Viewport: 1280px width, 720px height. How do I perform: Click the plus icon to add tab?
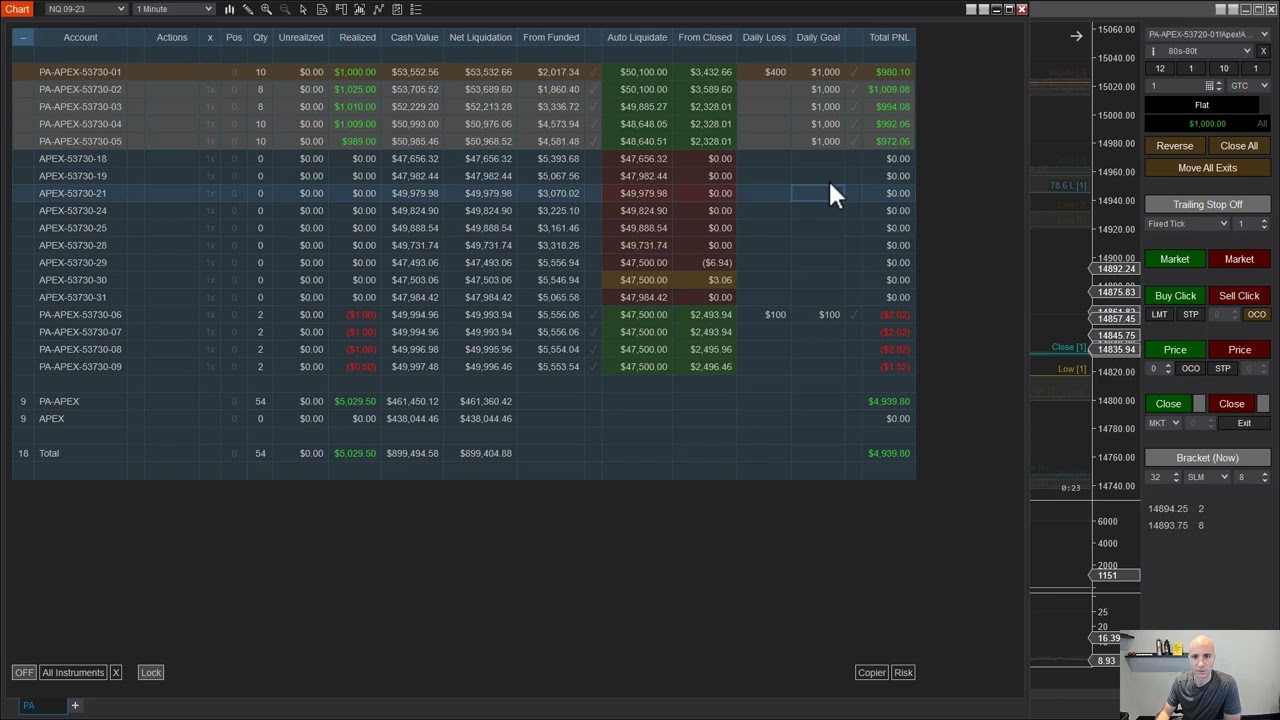pyautogui.click(x=74, y=706)
